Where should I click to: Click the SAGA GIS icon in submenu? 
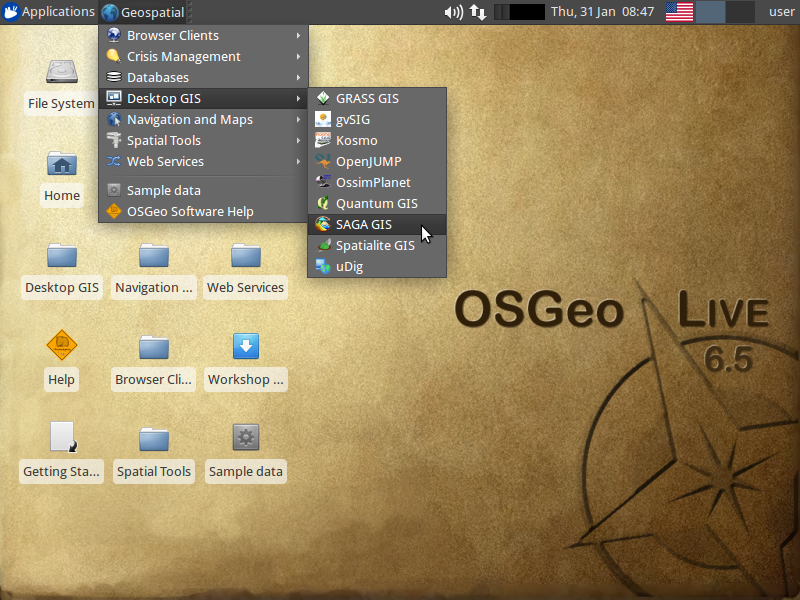[322, 224]
